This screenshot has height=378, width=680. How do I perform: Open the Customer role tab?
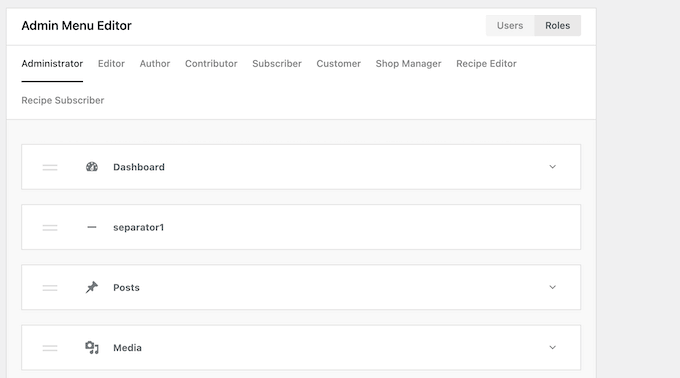click(x=339, y=64)
